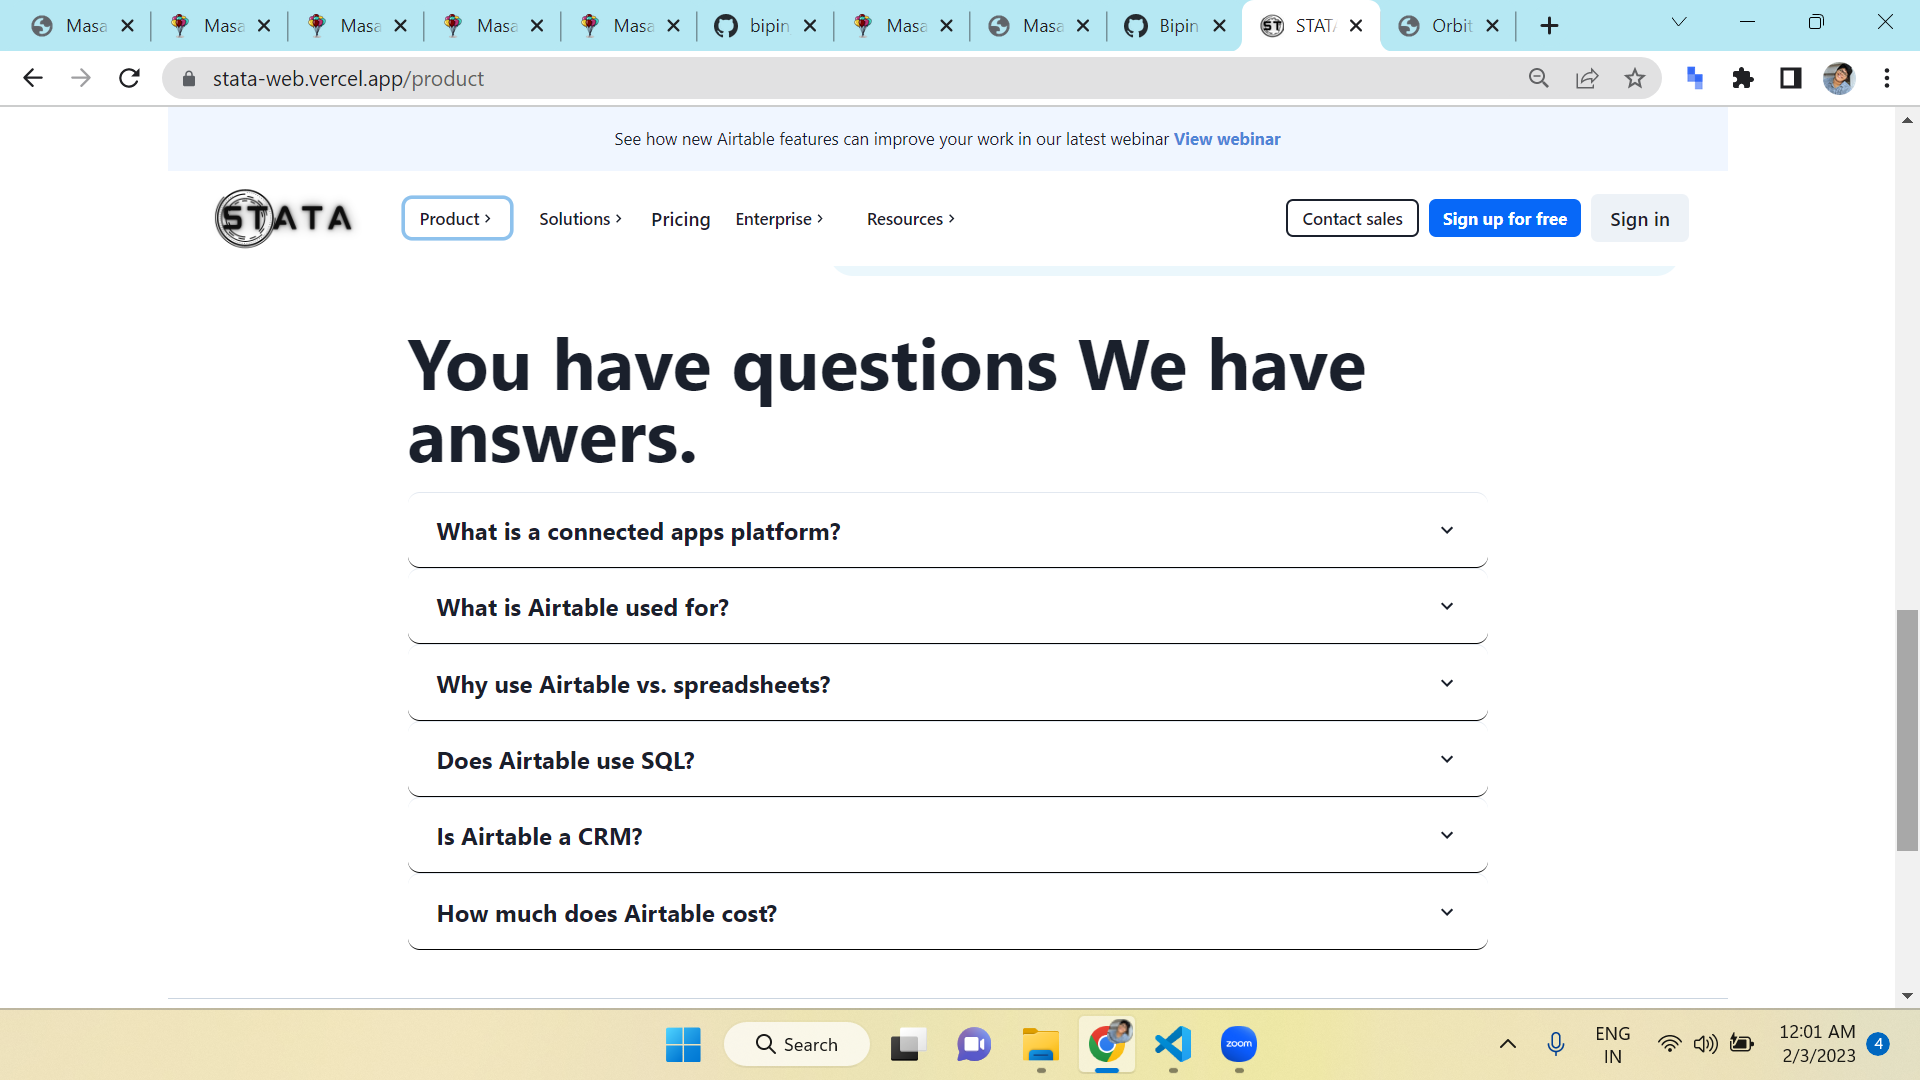Open the zoom-out magnifier in the address bar
Image resolution: width=1920 pixels, height=1080 pixels.
click(1539, 78)
